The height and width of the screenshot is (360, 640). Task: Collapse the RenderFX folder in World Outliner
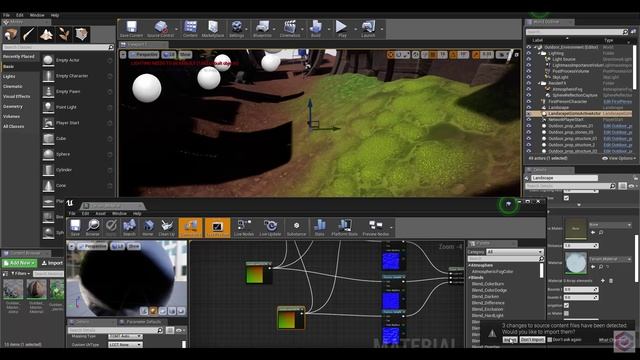coord(539,83)
